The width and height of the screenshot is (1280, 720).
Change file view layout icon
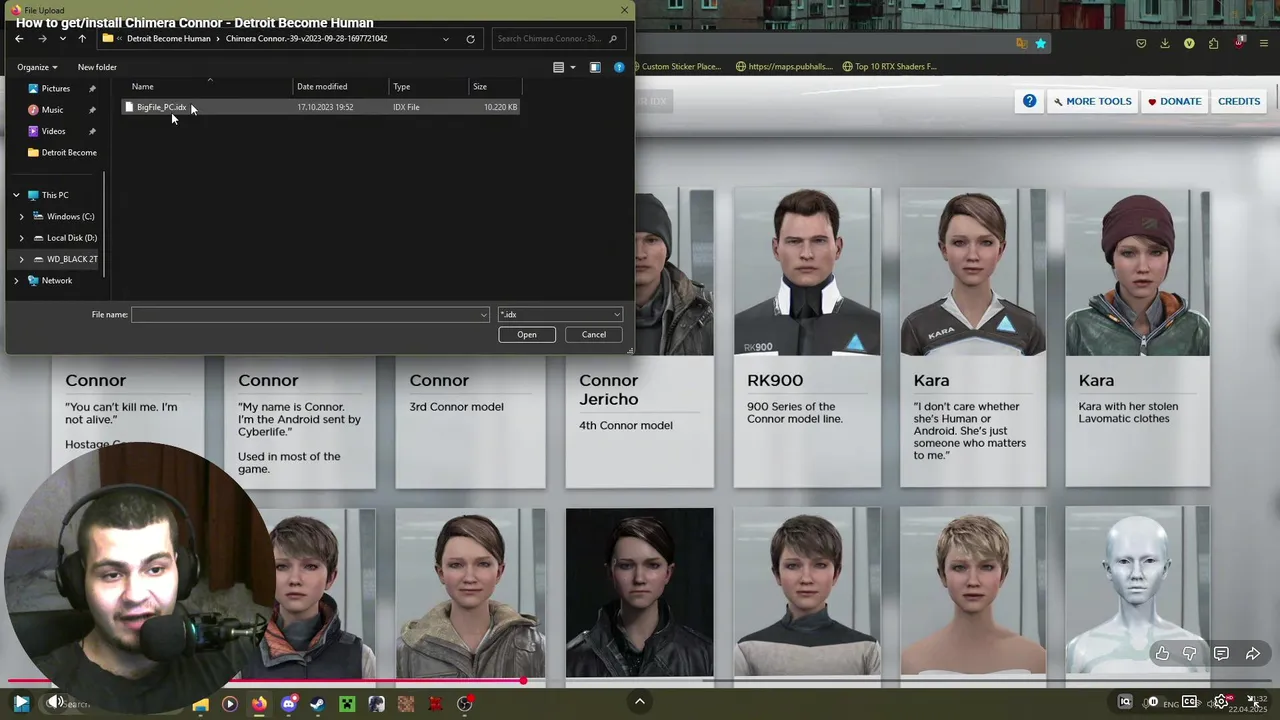point(559,67)
